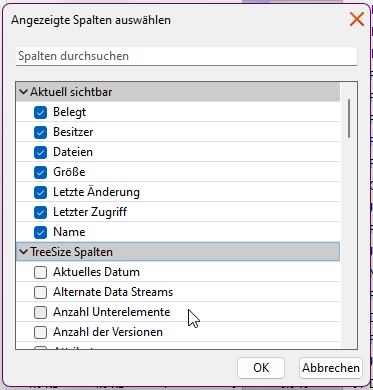Collapse the Aktuell sichtbar group chevron
The image size is (373, 390).
[23, 92]
